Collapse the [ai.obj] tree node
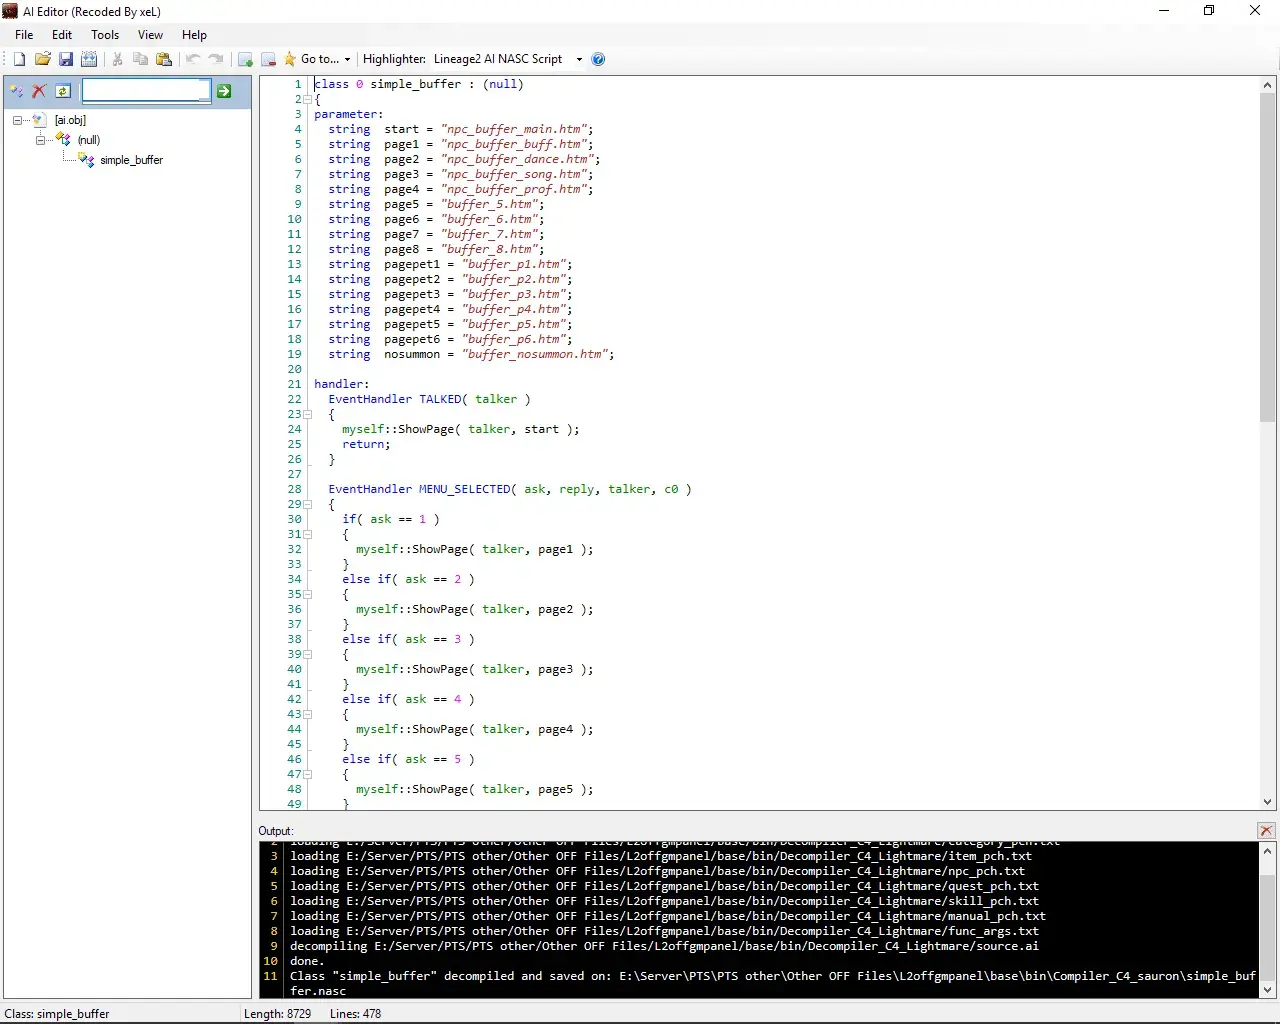The height and width of the screenshot is (1024, 1280). 17,120
